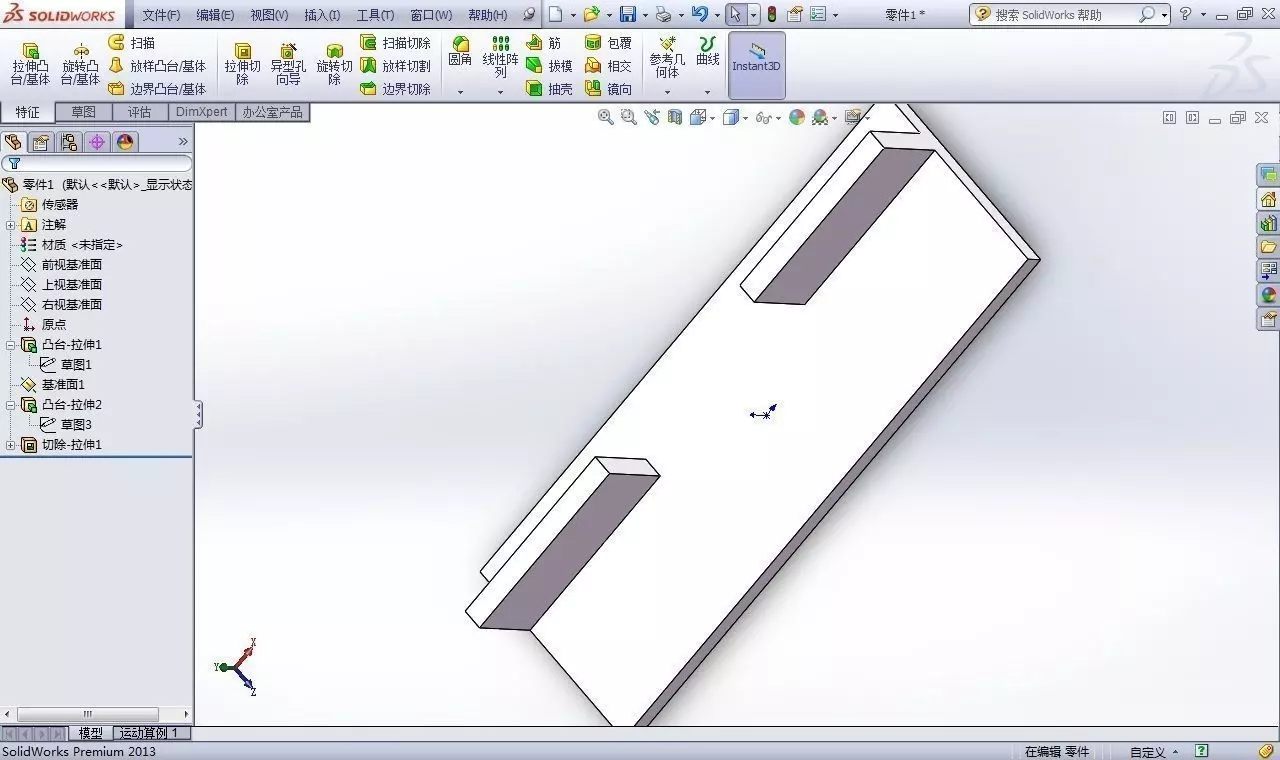
Task: Select the 运动算例 1 bottom tab
Action: [149, 733]
